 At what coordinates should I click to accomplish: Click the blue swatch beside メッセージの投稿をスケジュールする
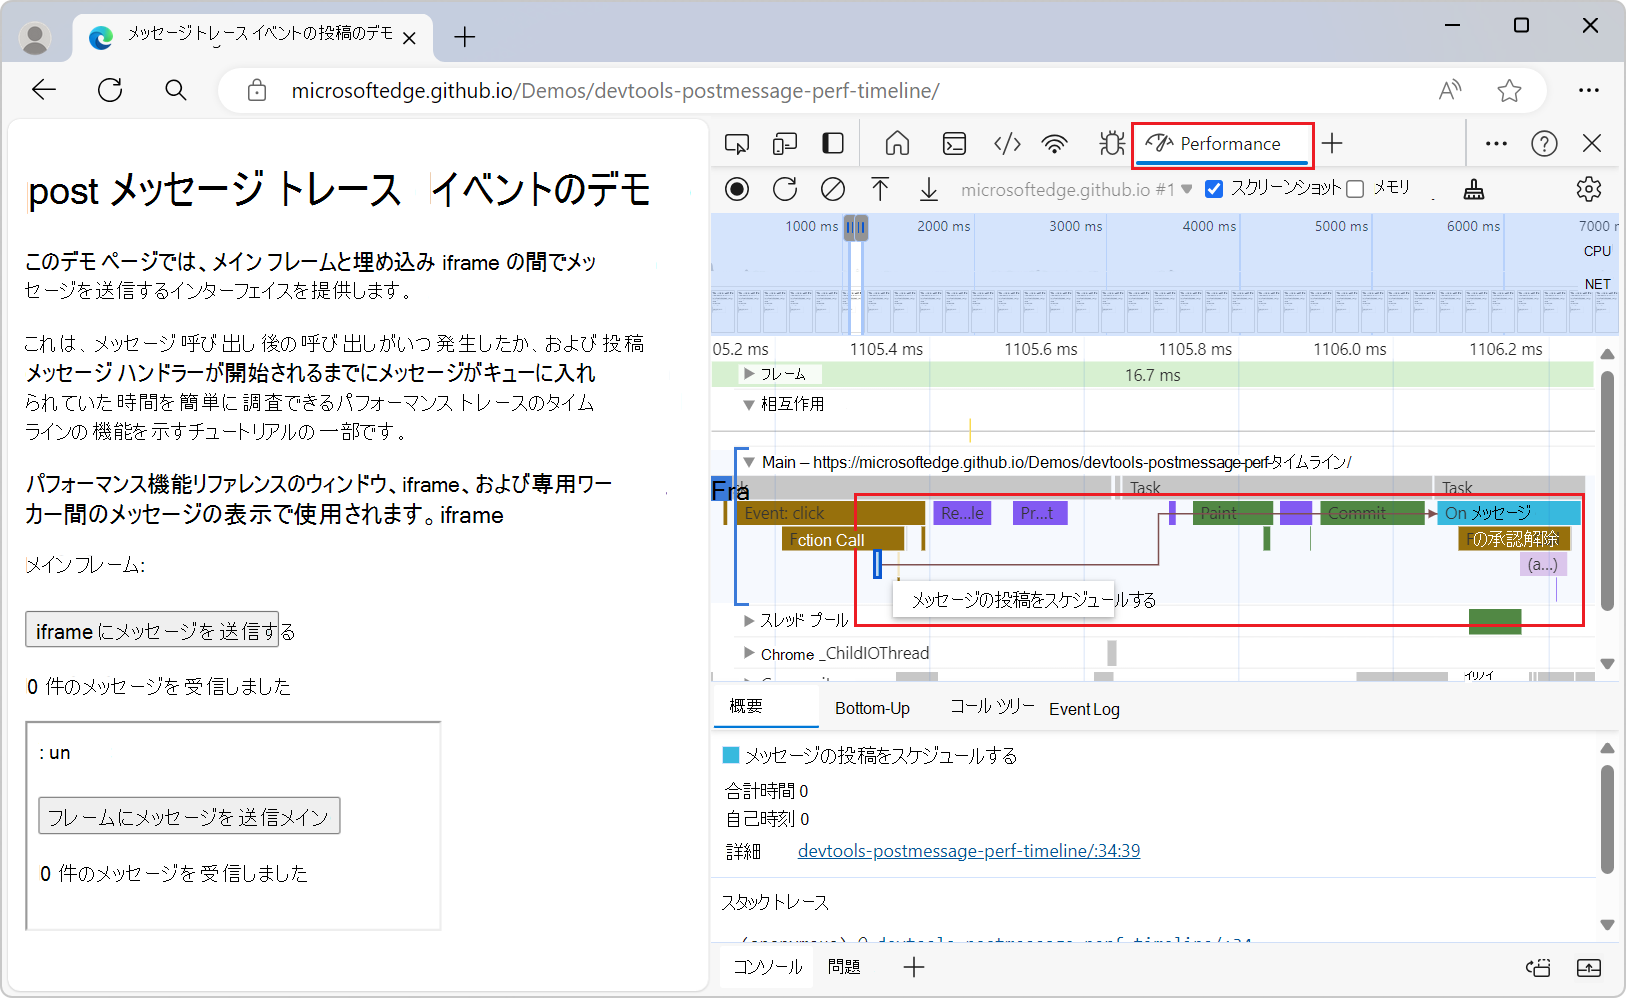coord(731,756)
